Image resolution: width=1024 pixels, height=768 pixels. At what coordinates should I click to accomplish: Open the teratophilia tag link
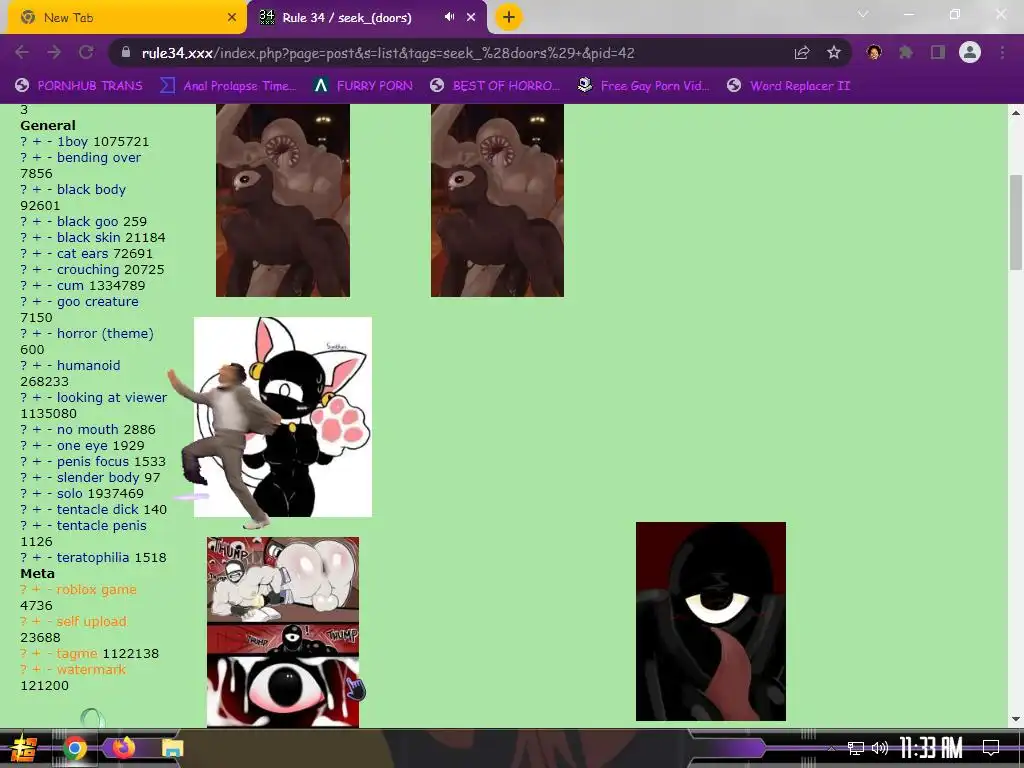93,558
